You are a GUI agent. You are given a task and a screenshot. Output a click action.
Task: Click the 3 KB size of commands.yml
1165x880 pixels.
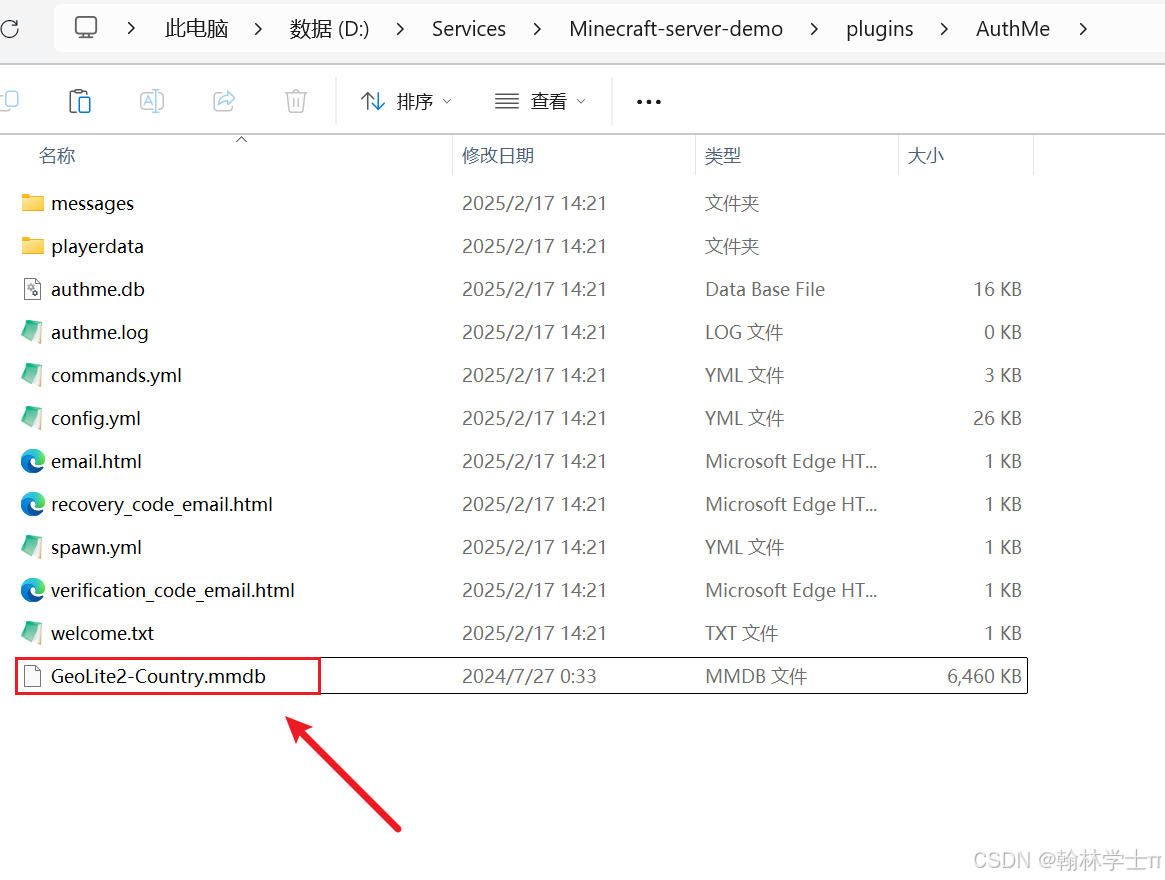click(x=1003, y=375)
